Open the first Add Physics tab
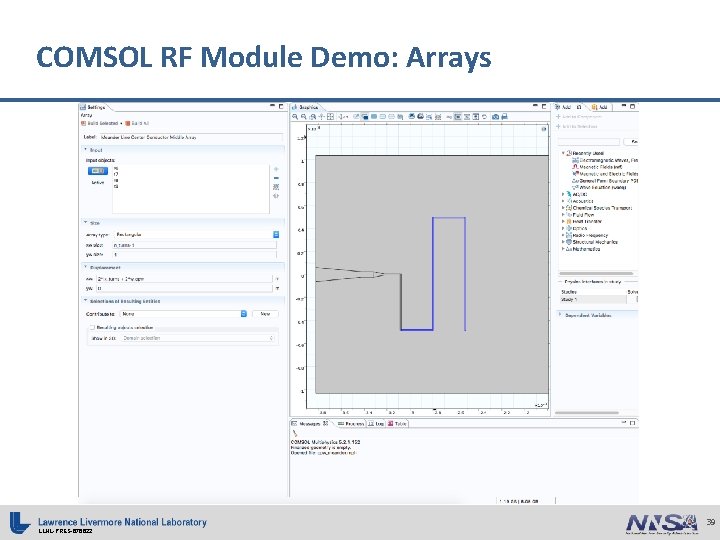Image resolution: width=720 pixels, height=540 pixels. [x=567, y=107]
